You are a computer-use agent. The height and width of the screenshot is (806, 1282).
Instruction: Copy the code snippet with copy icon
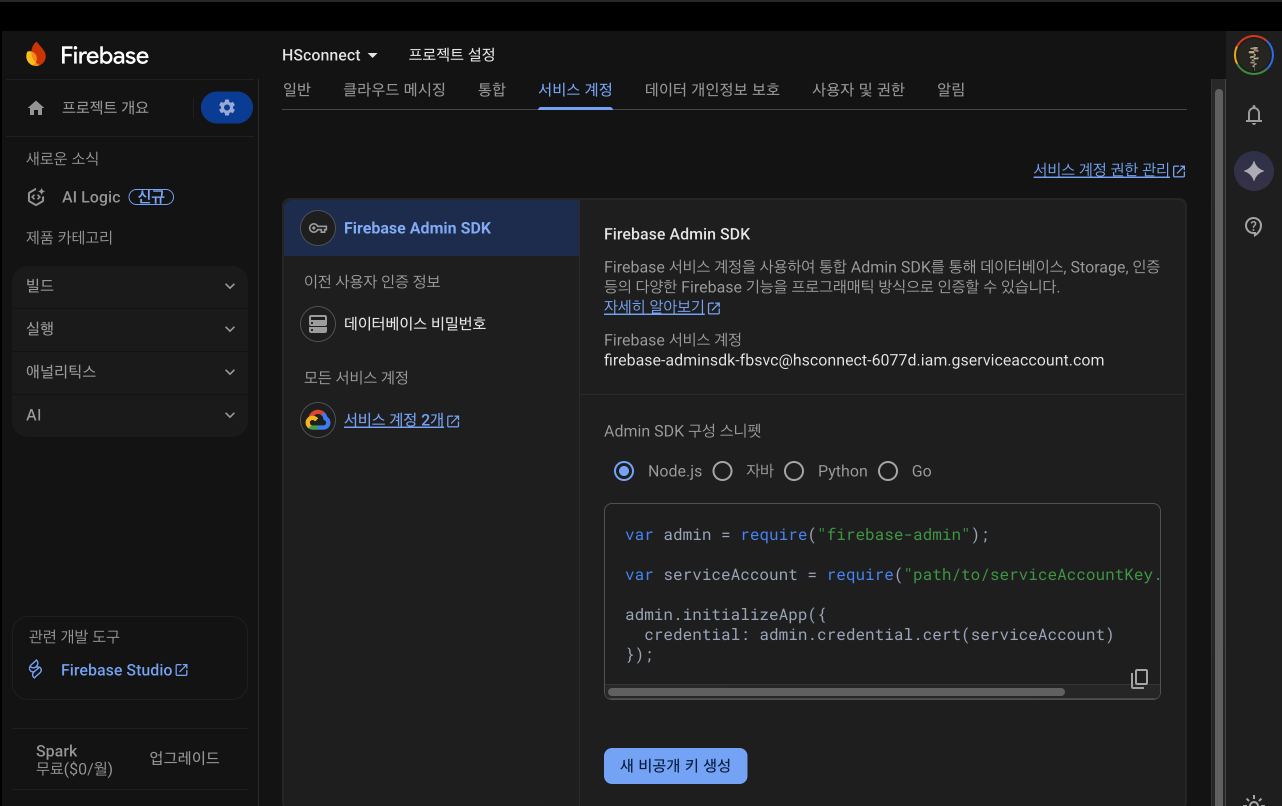pos(1139,679)
